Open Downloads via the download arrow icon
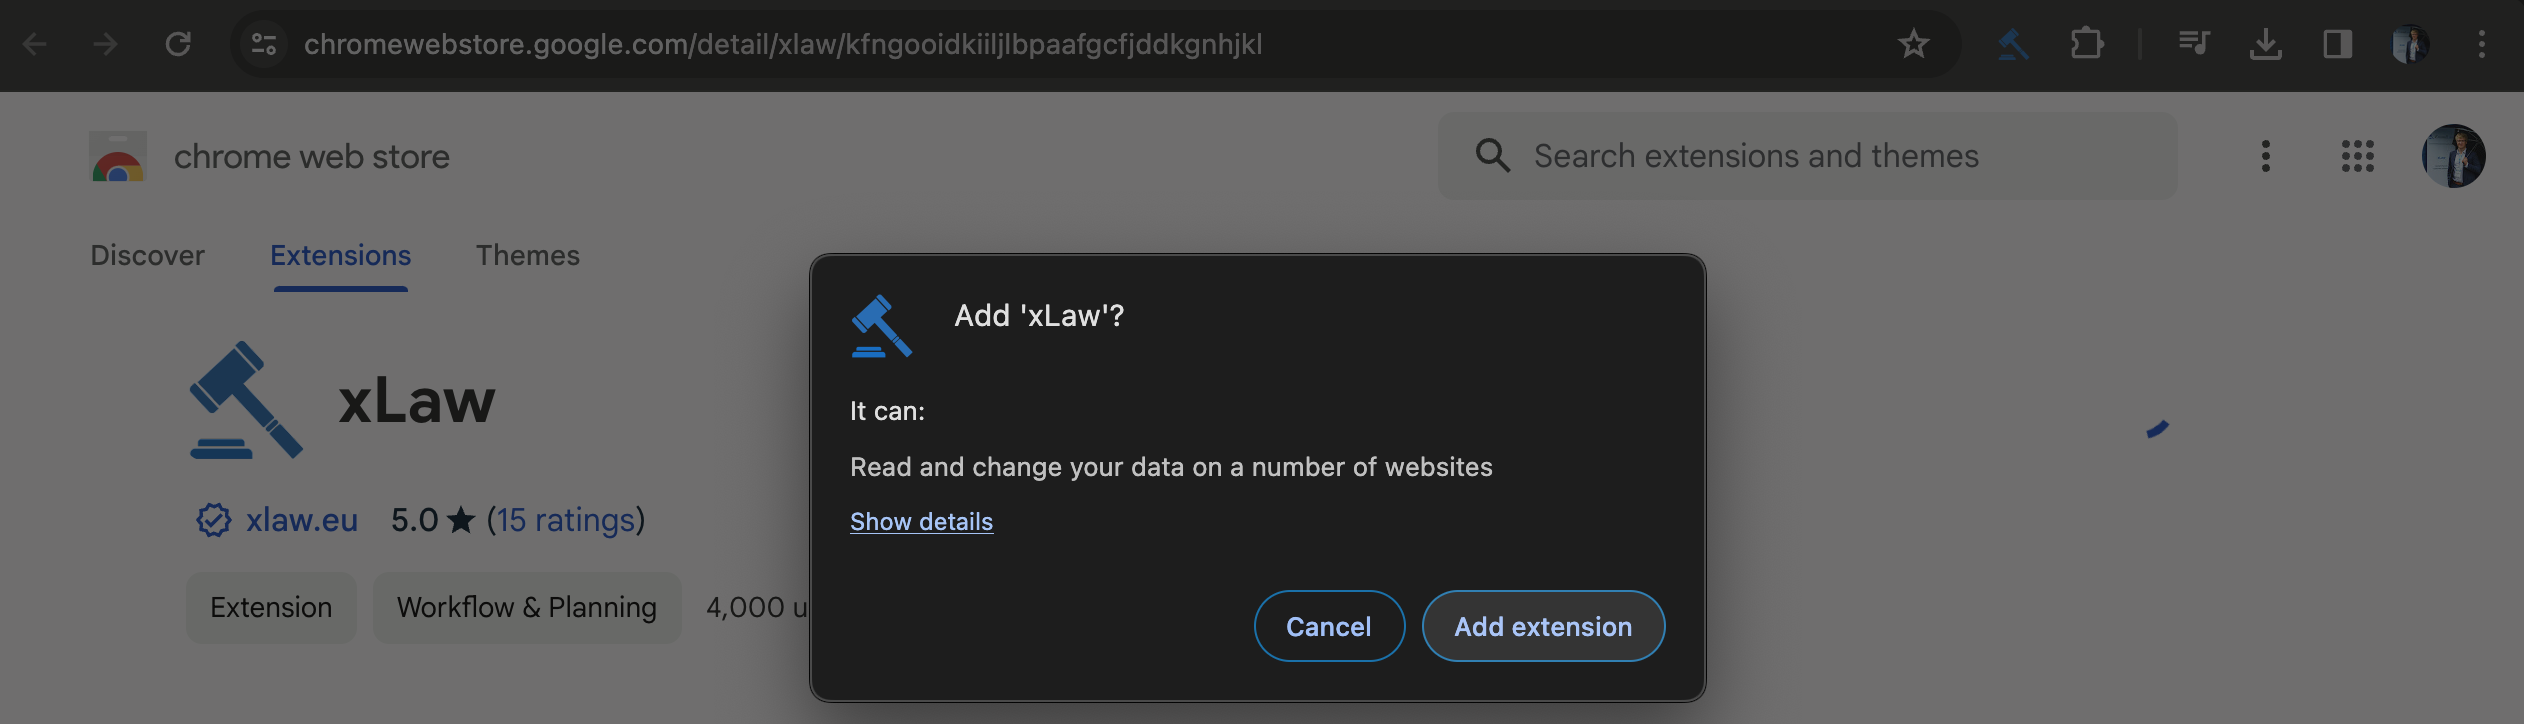Image resolution: width=2524 pixels, height=724 pixels. [2266, 45]
